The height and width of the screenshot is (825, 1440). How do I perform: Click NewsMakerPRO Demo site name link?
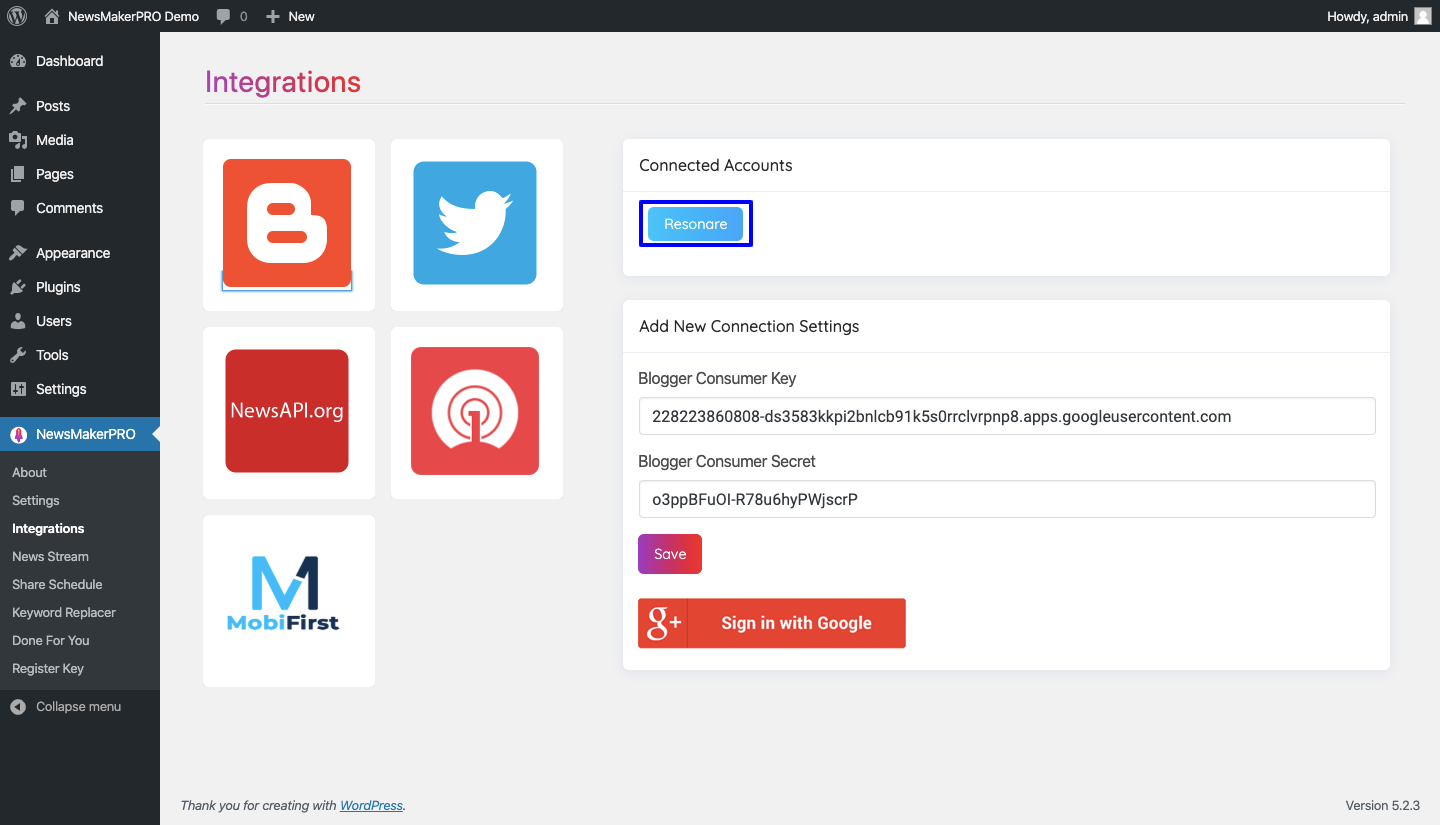tap(133, 16)
